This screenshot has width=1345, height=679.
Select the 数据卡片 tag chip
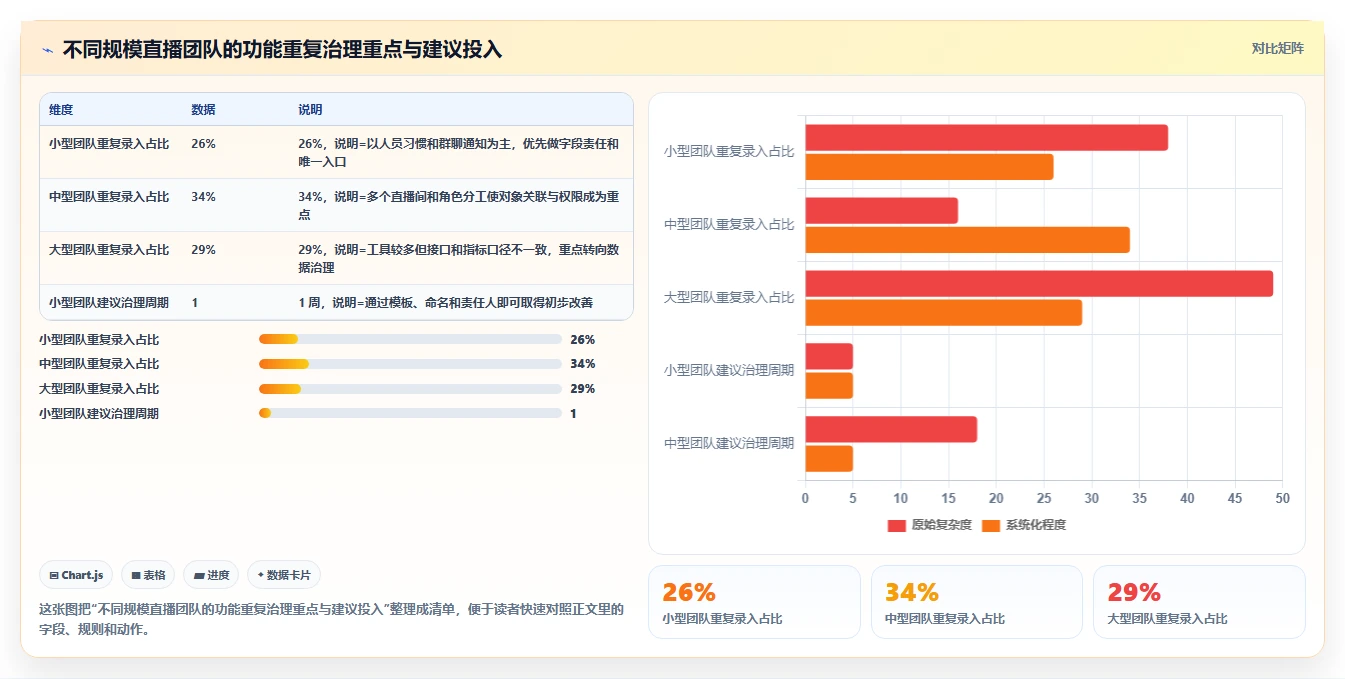[284, 575]
